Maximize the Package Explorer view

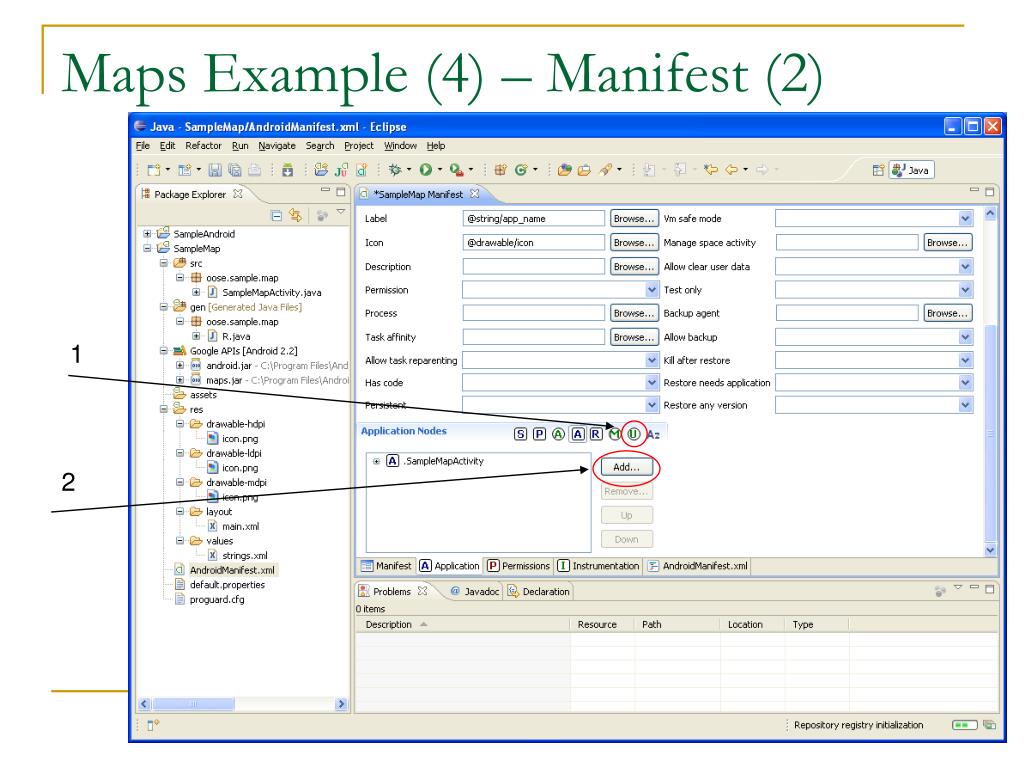[x=341, y=191]
